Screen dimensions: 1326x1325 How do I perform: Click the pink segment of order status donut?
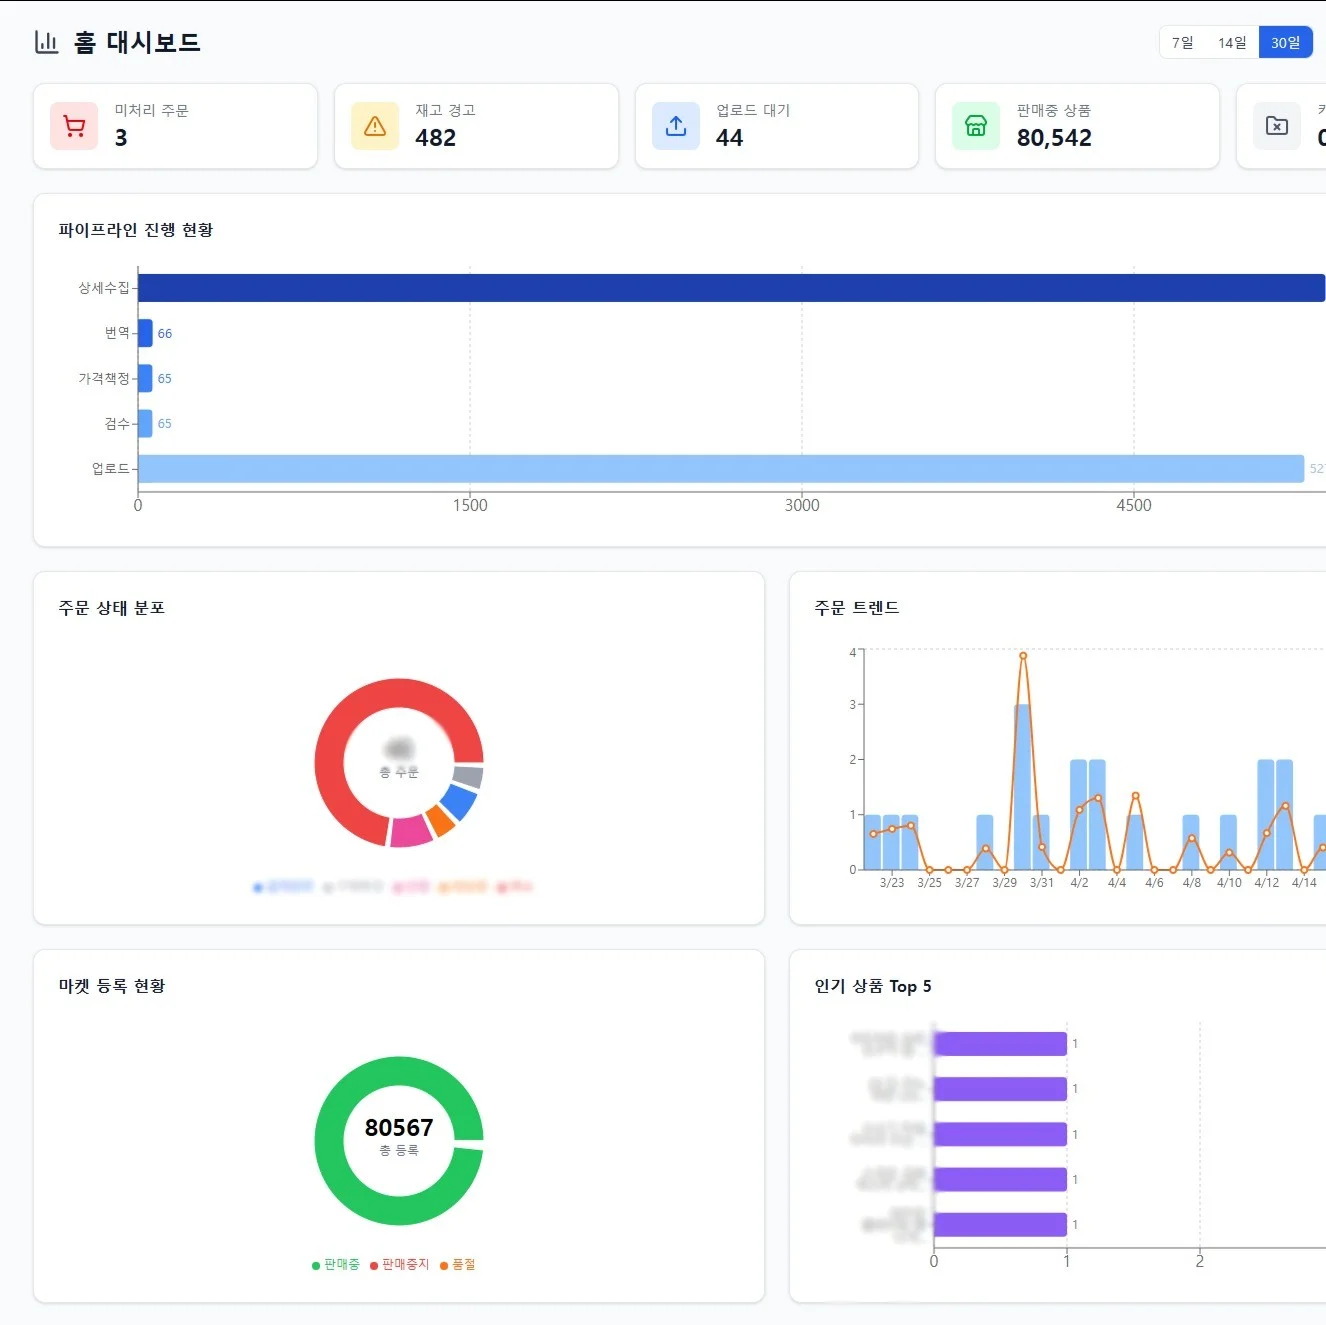coord(410,831)
